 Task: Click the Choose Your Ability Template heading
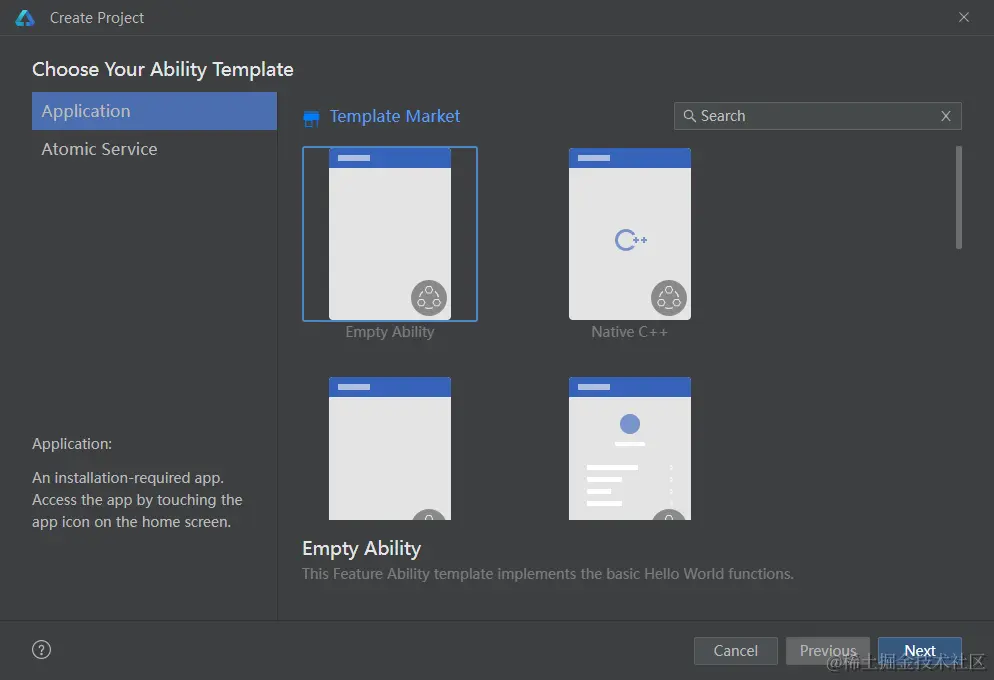pos(163,69)
